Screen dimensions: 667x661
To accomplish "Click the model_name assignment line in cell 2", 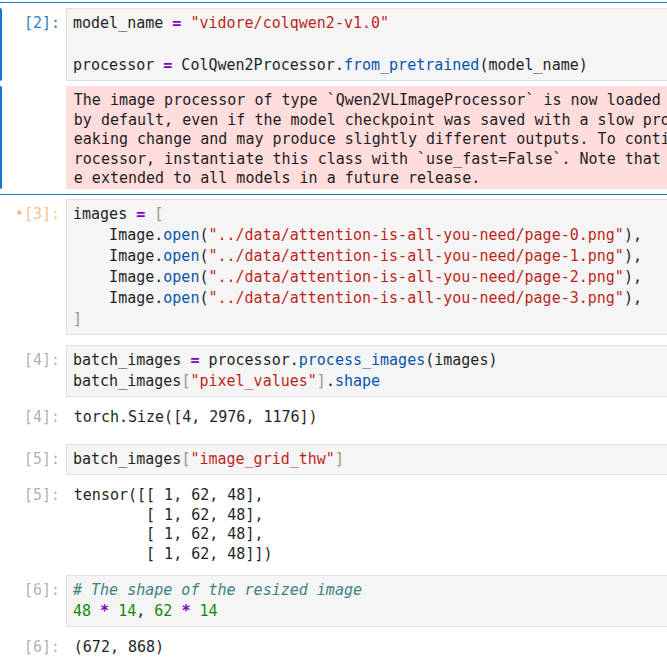I will (x=231, y=22).
